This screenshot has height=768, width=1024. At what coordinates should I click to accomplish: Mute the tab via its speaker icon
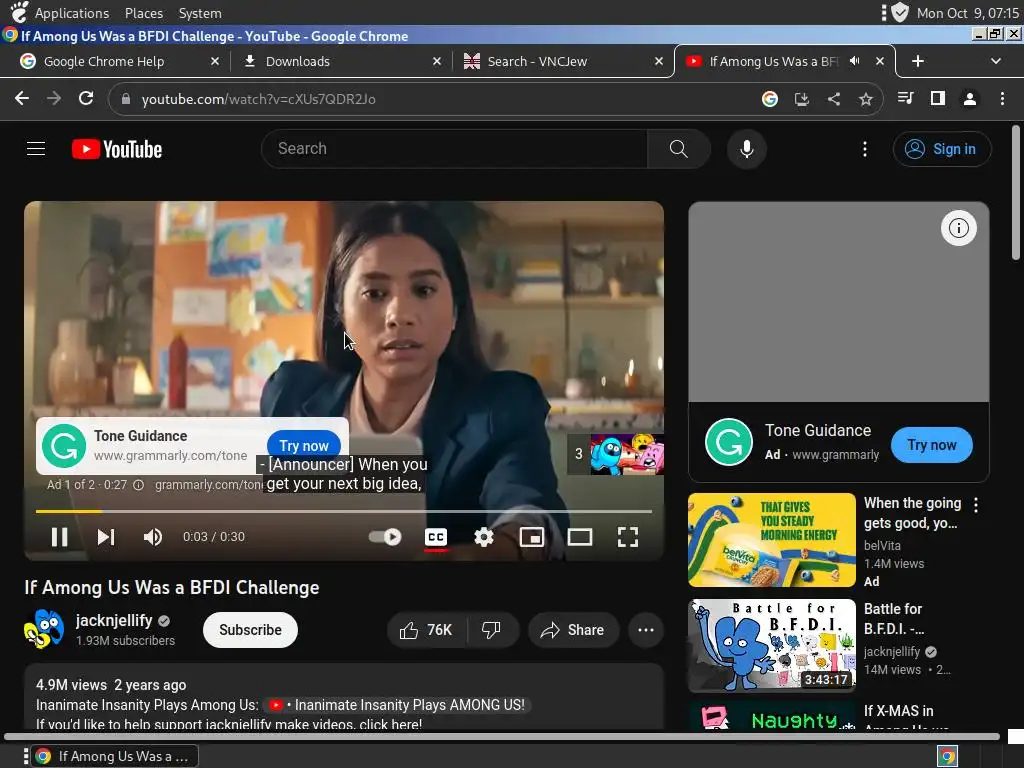[854, 61]
